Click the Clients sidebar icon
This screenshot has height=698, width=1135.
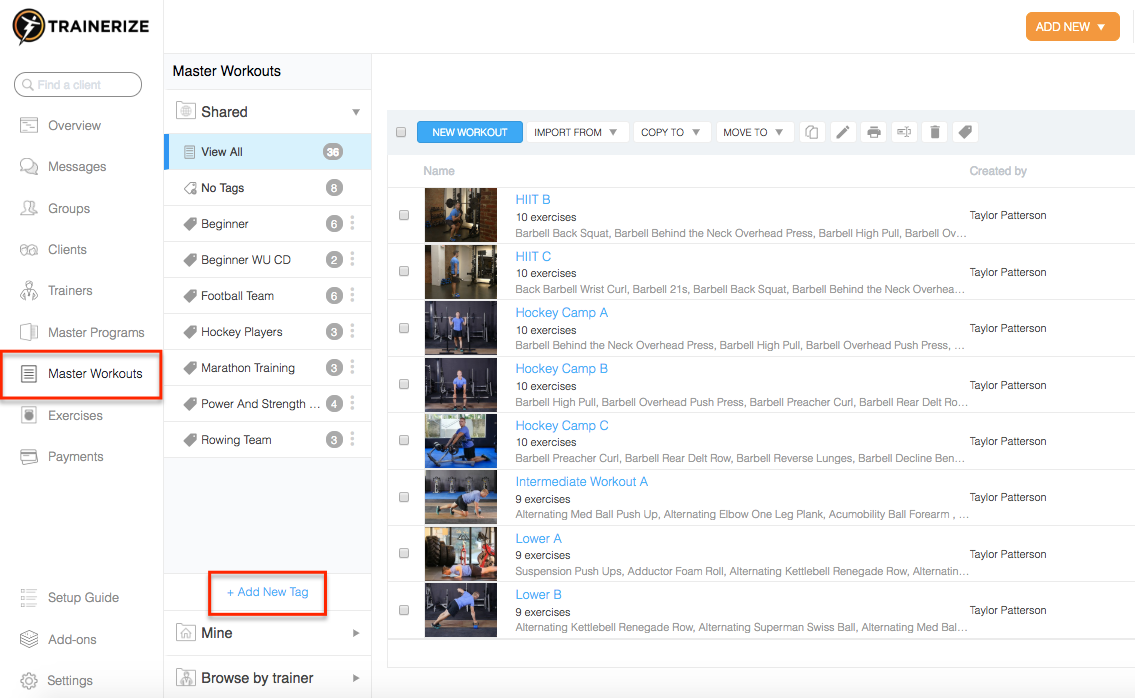tap(29, 250)
